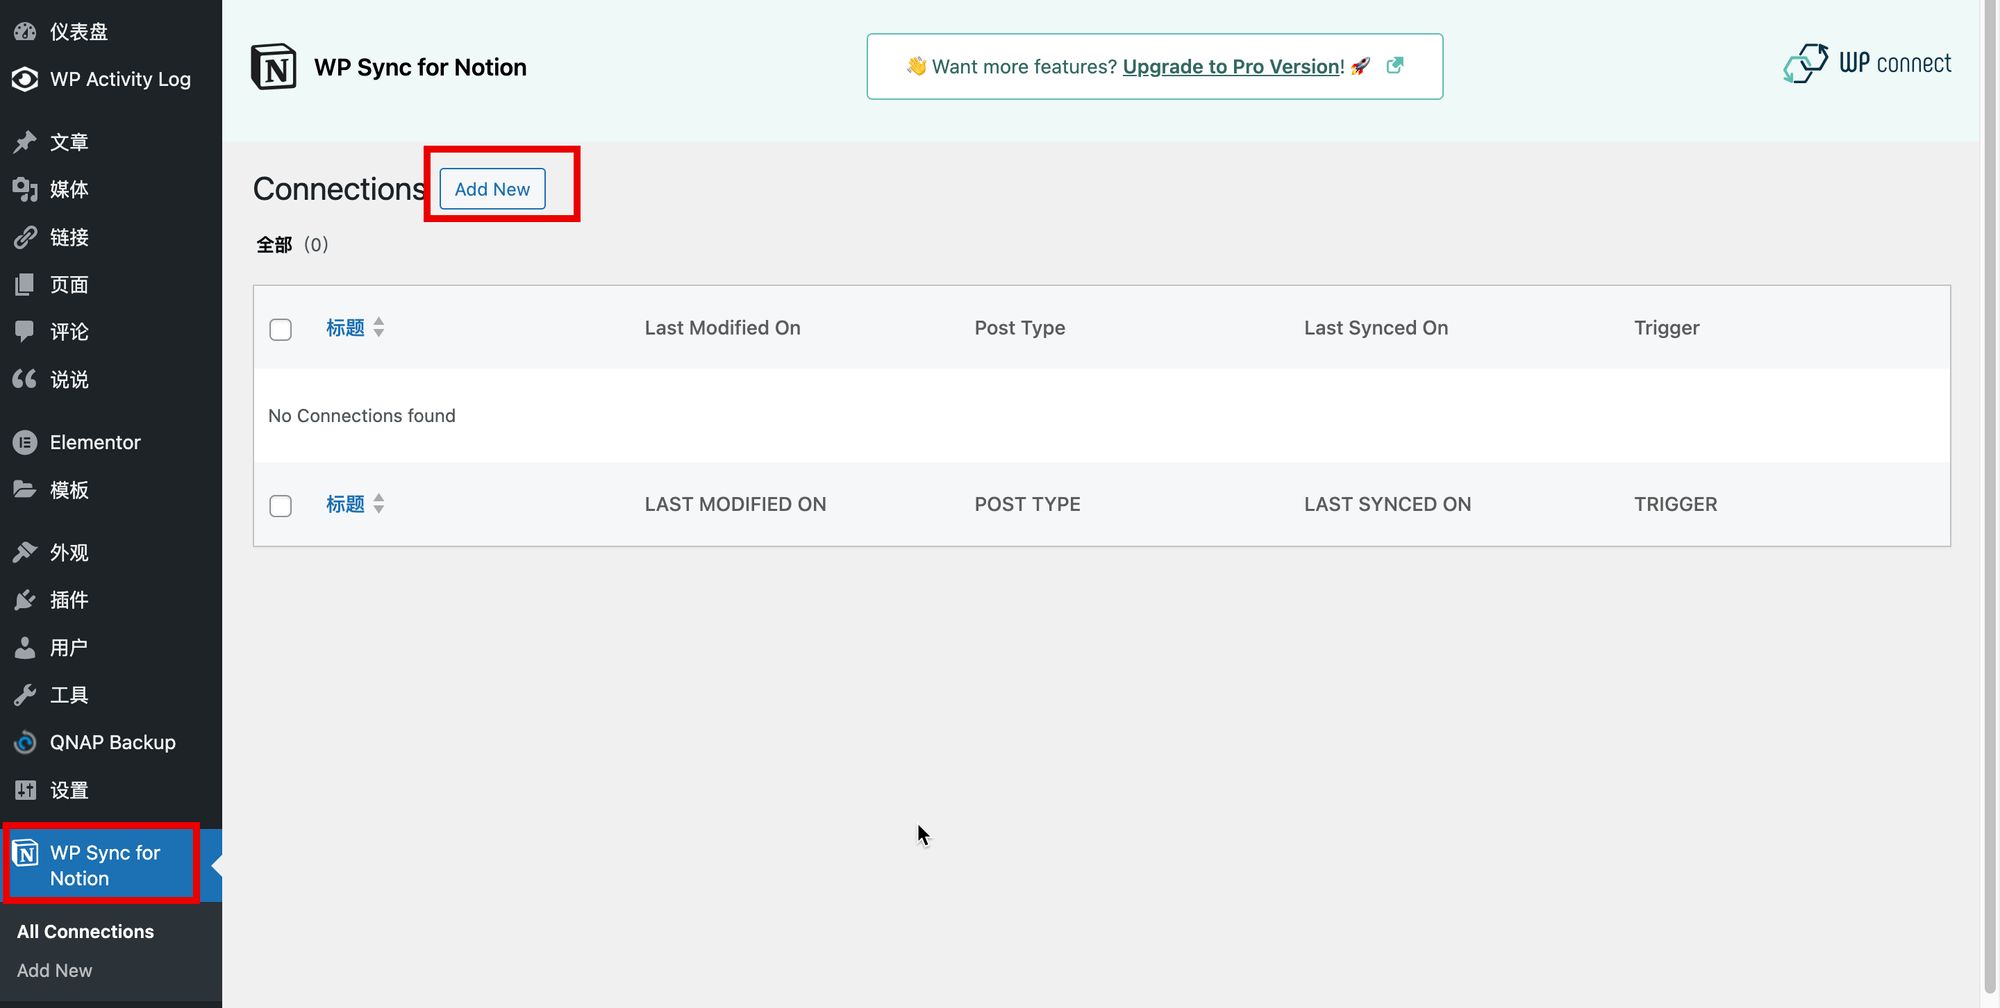Viewport: 2000px width, 1008px height.
Task: Click the settings sliders icon beside 设置
Action: point(25,790)
